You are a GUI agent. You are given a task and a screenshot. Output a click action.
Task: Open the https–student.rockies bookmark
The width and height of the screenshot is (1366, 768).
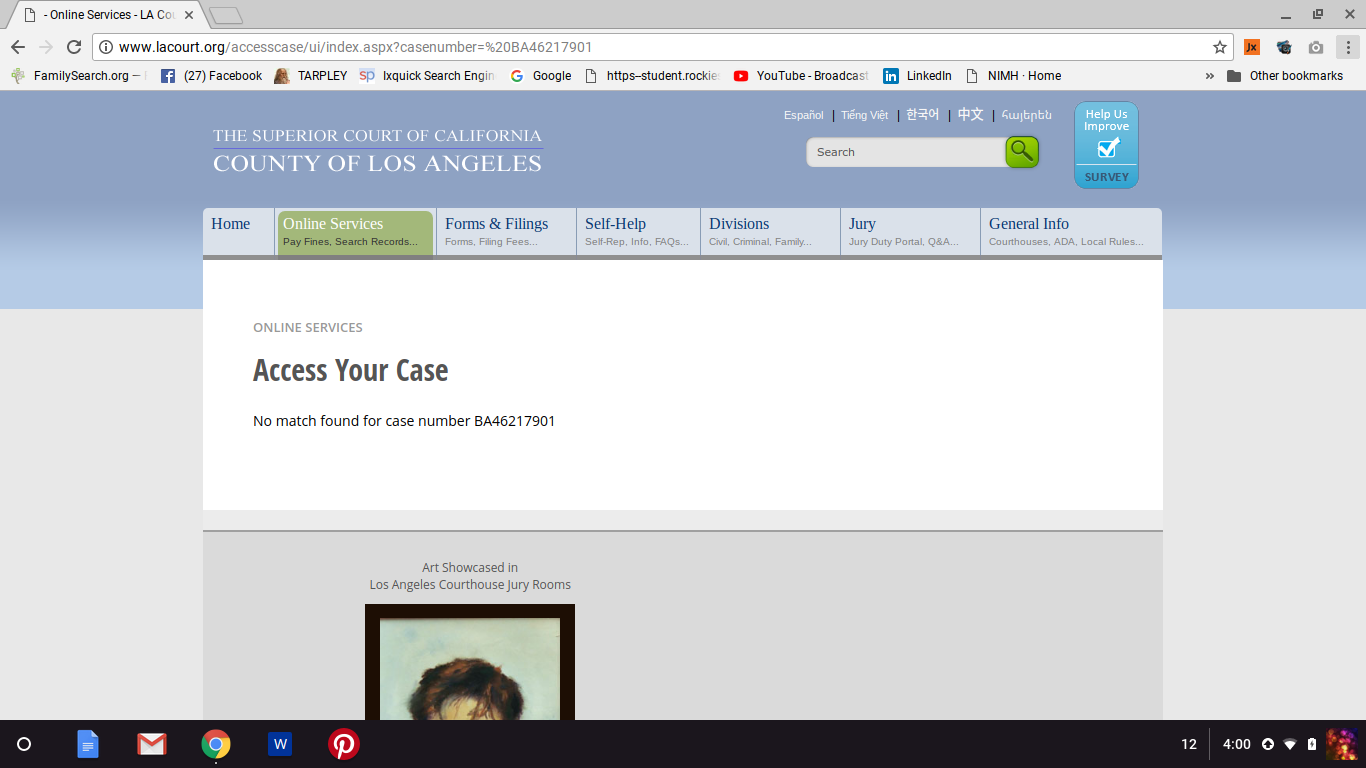(x=651, y=76)
